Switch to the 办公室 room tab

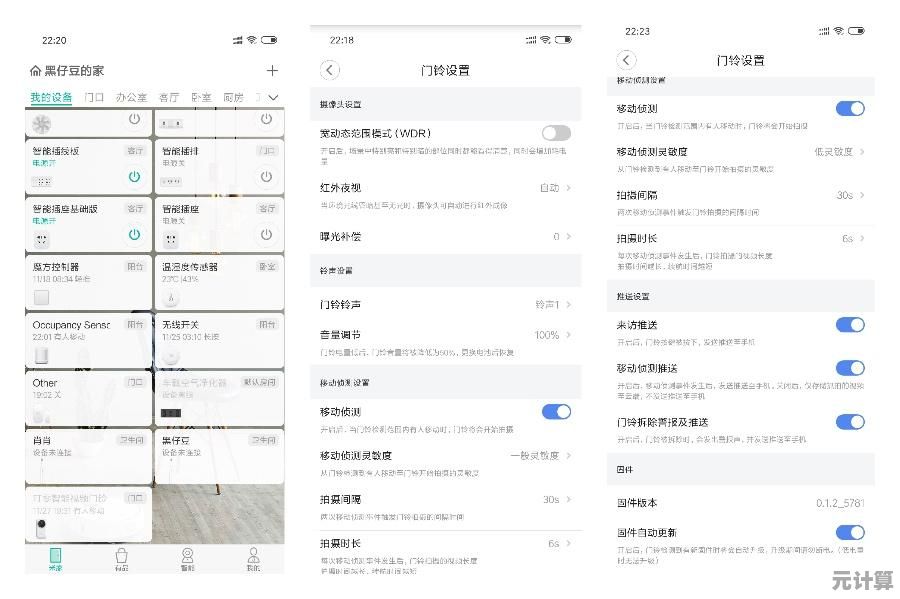[x=131, y=98]
